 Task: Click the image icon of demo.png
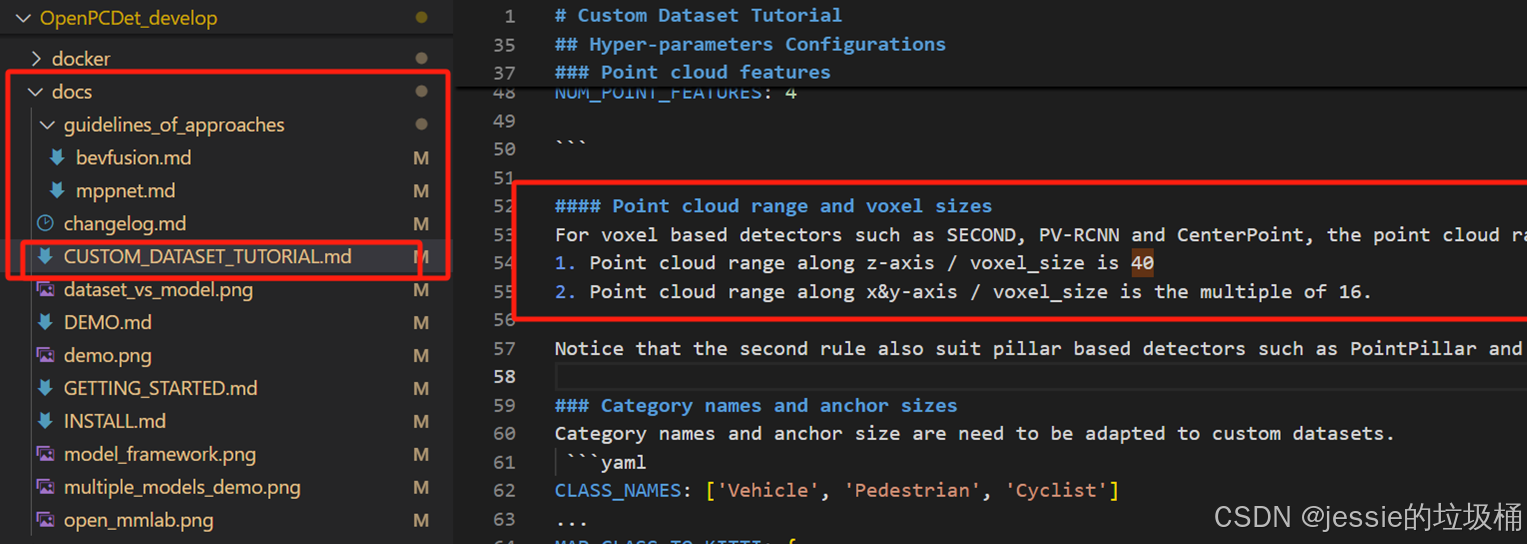pyautogui.click(x=45, y=356)
